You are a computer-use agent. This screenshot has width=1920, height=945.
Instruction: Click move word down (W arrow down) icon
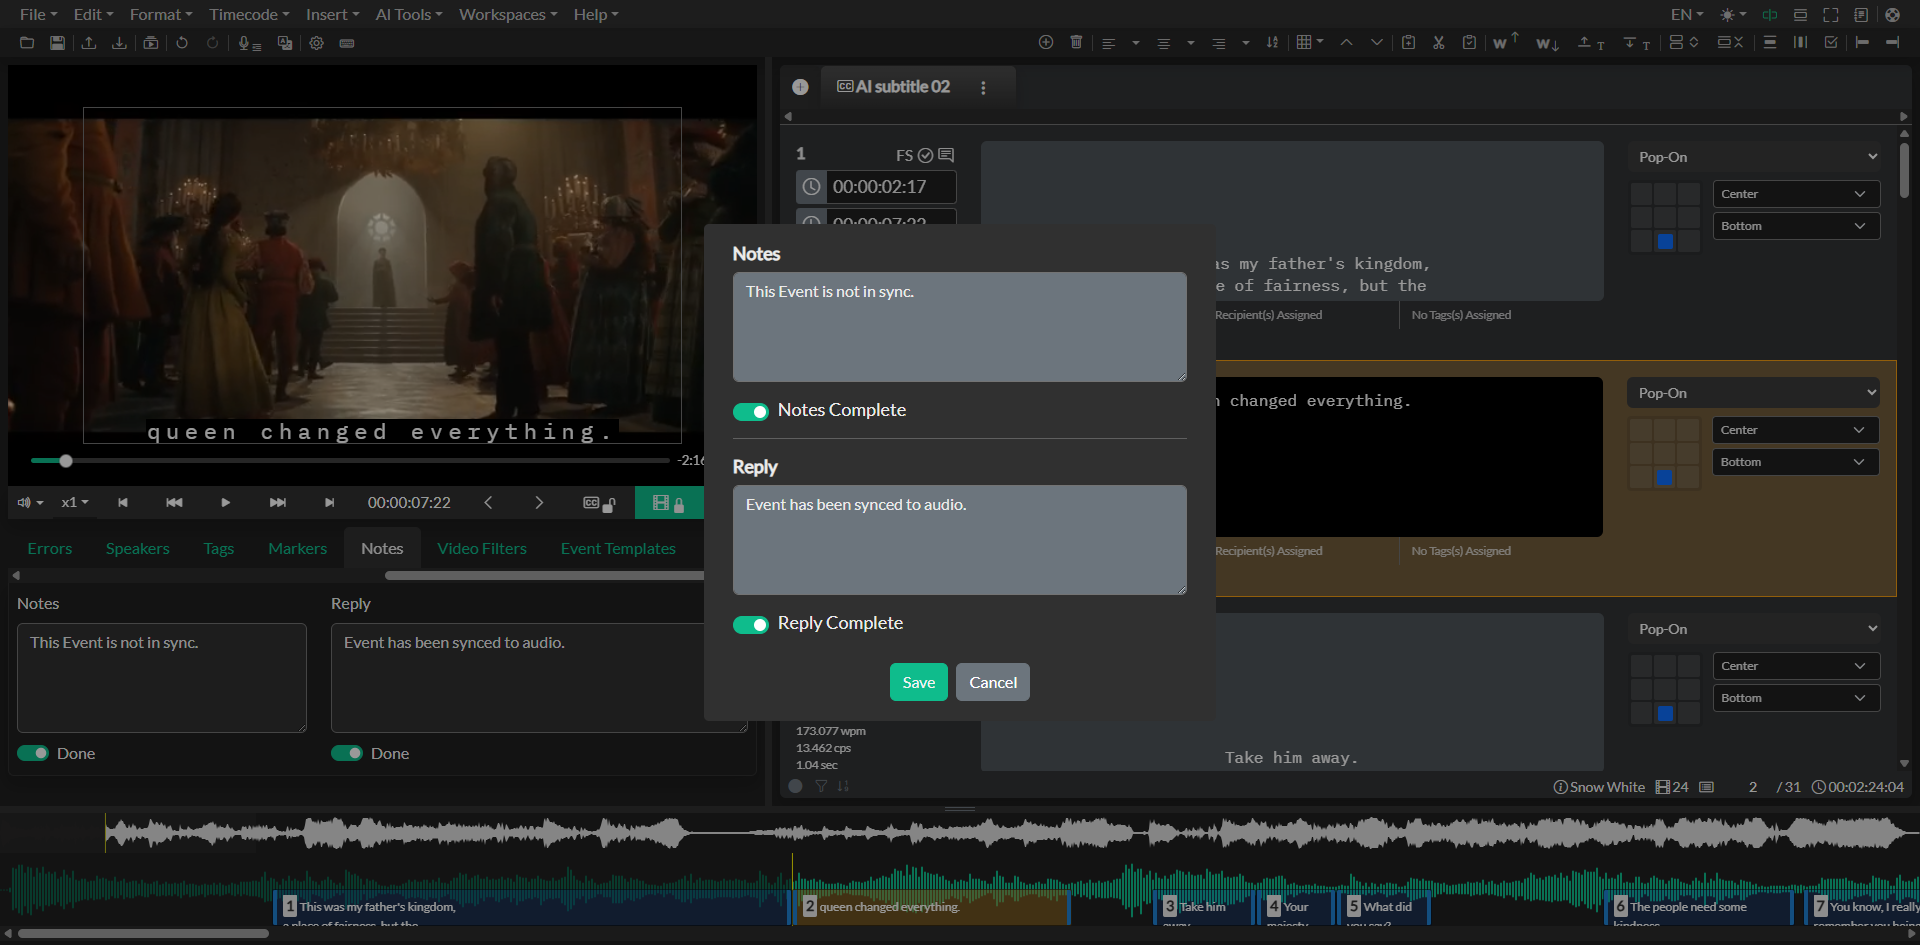(1547, 43)
